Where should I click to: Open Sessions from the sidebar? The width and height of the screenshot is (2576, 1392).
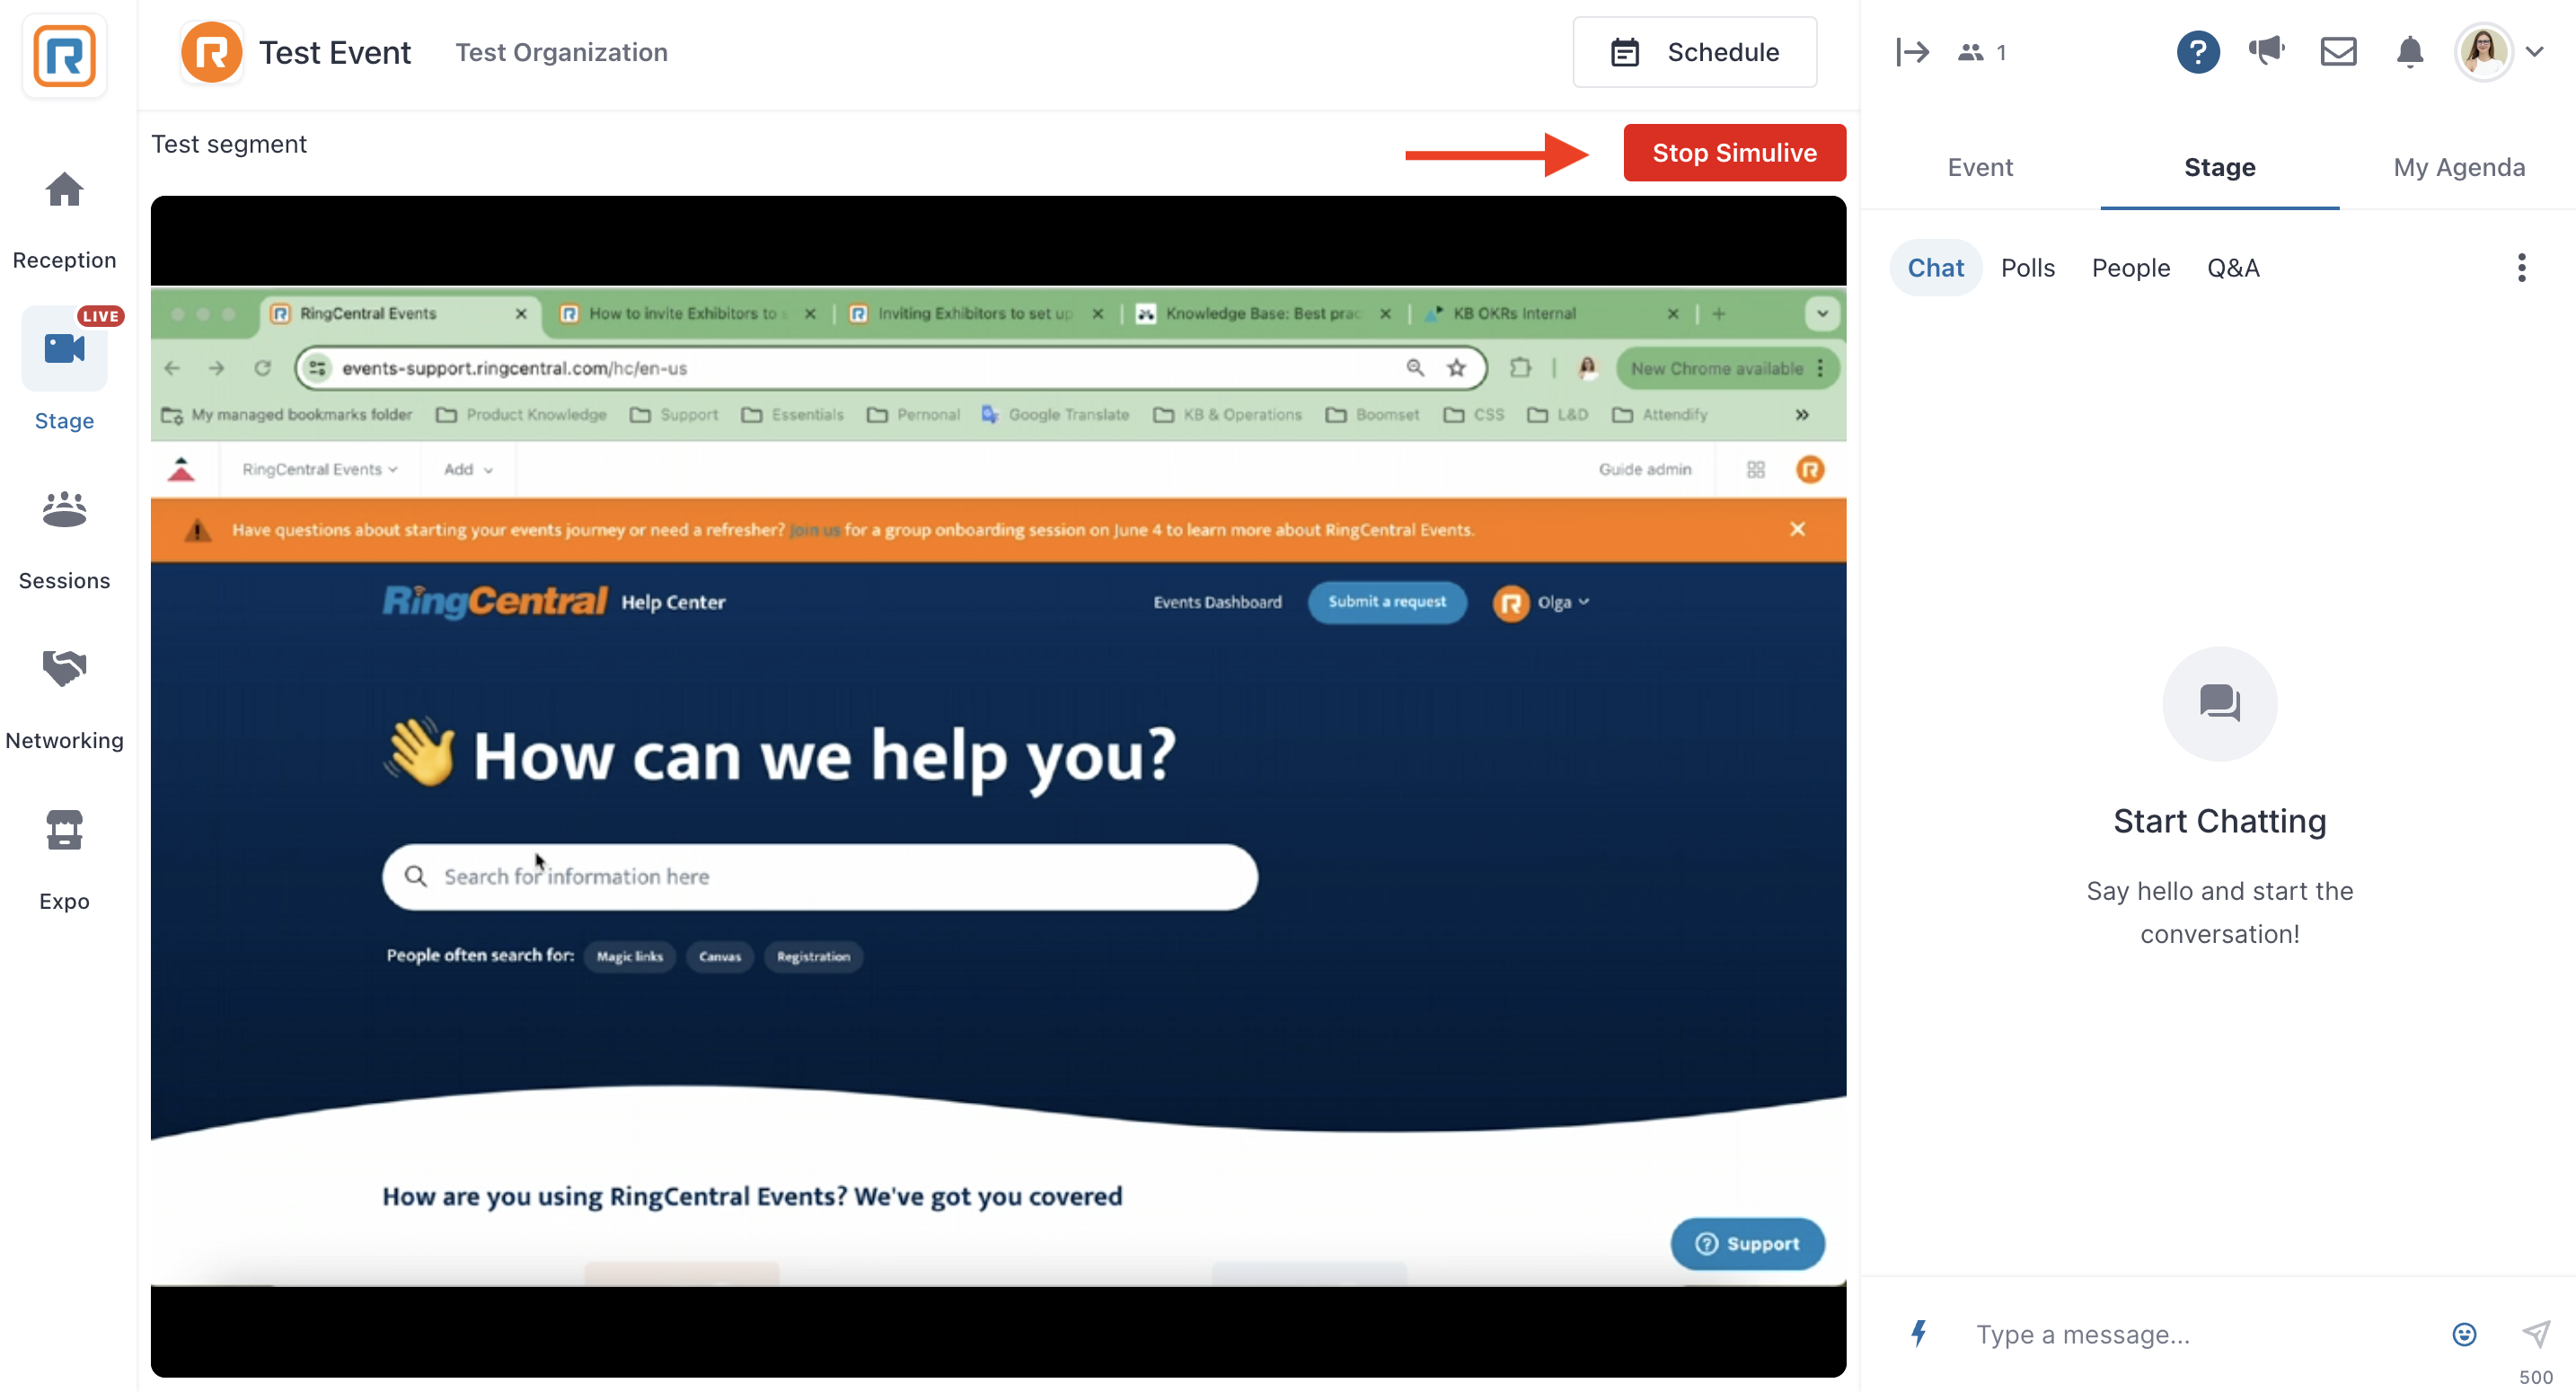click(64, 541)
